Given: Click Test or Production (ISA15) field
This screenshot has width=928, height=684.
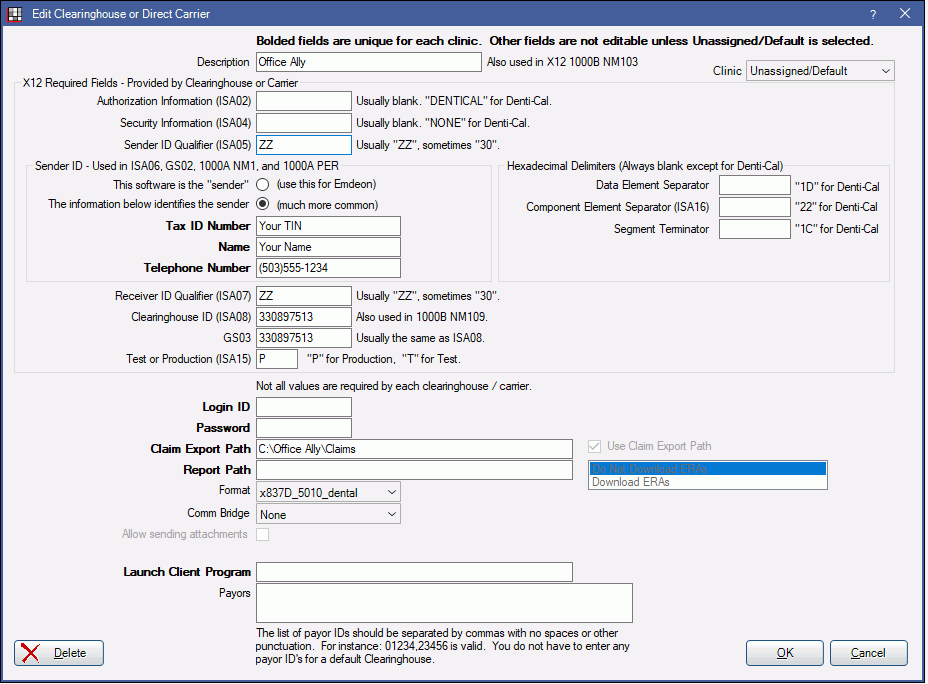Looking at the screenshot, I should tap(277, 359).
